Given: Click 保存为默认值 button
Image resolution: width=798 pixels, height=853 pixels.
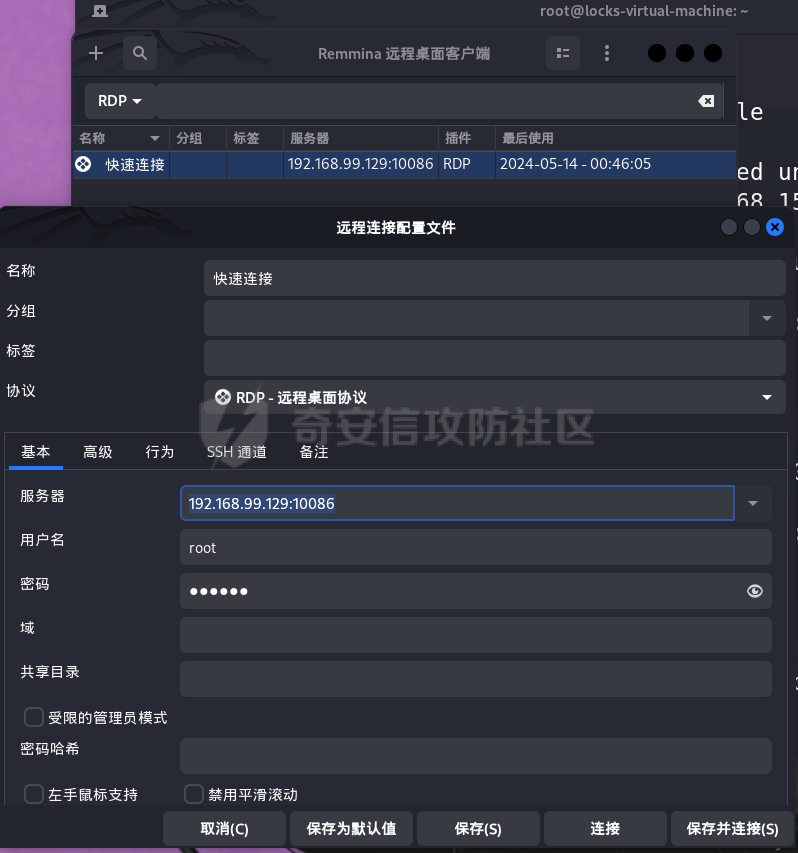Looking at the screenshot, I should 351,829.
